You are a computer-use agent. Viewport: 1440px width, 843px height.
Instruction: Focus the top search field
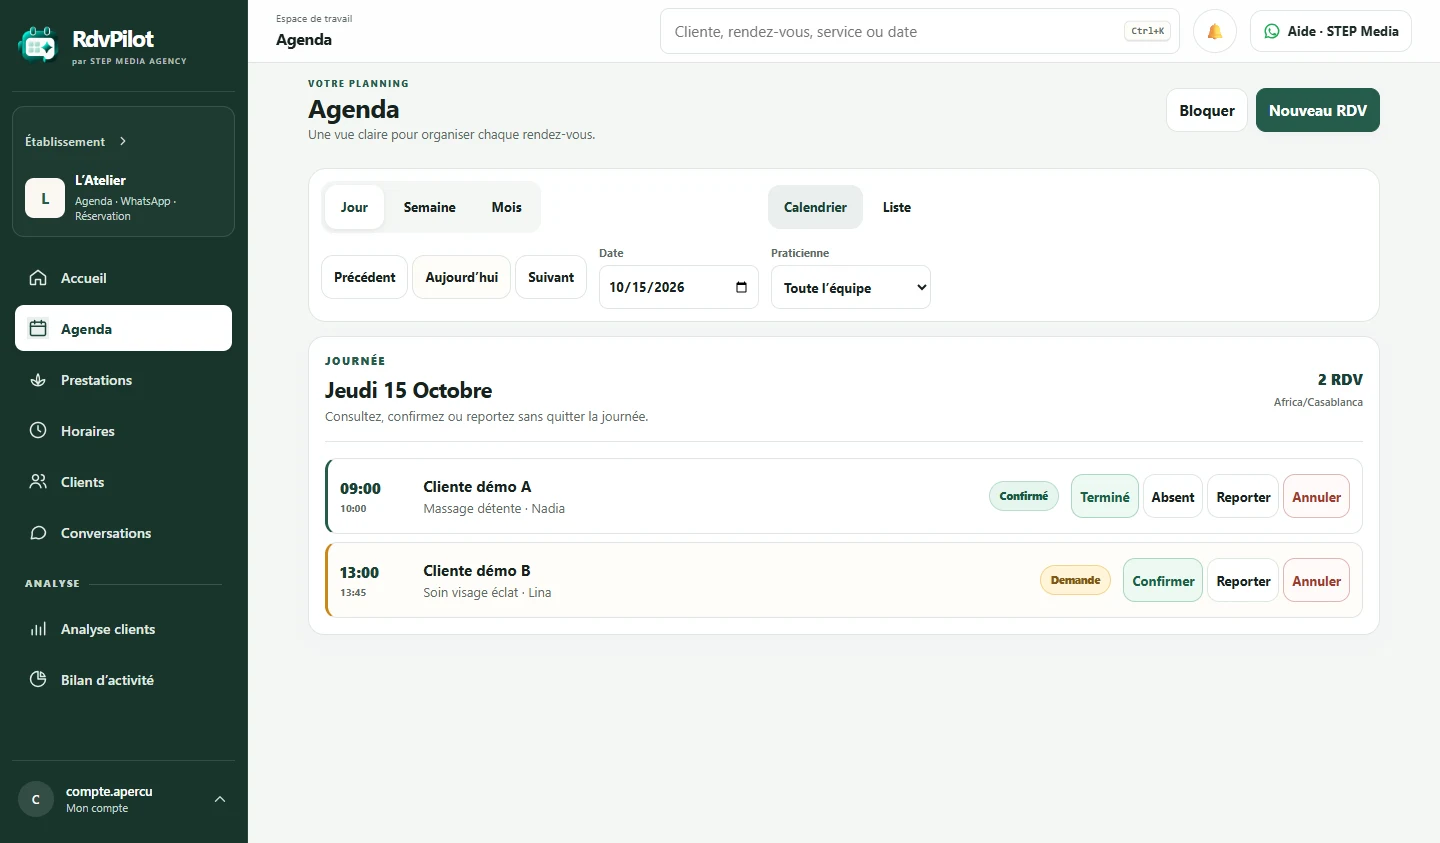pyautogui.click(x=920, y=31)
